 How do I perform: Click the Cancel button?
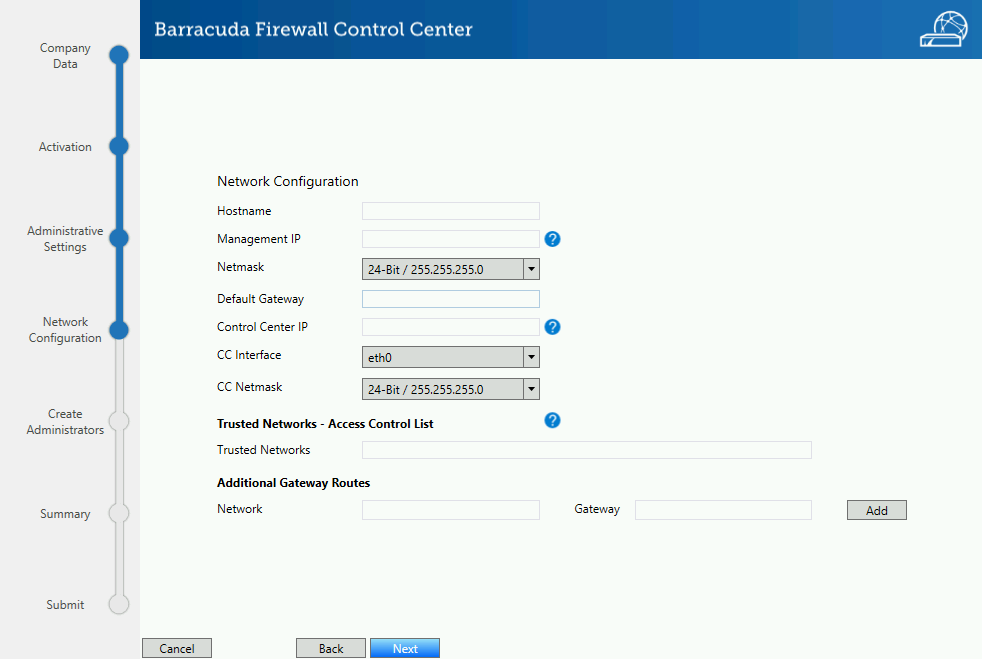coord(177,648)
